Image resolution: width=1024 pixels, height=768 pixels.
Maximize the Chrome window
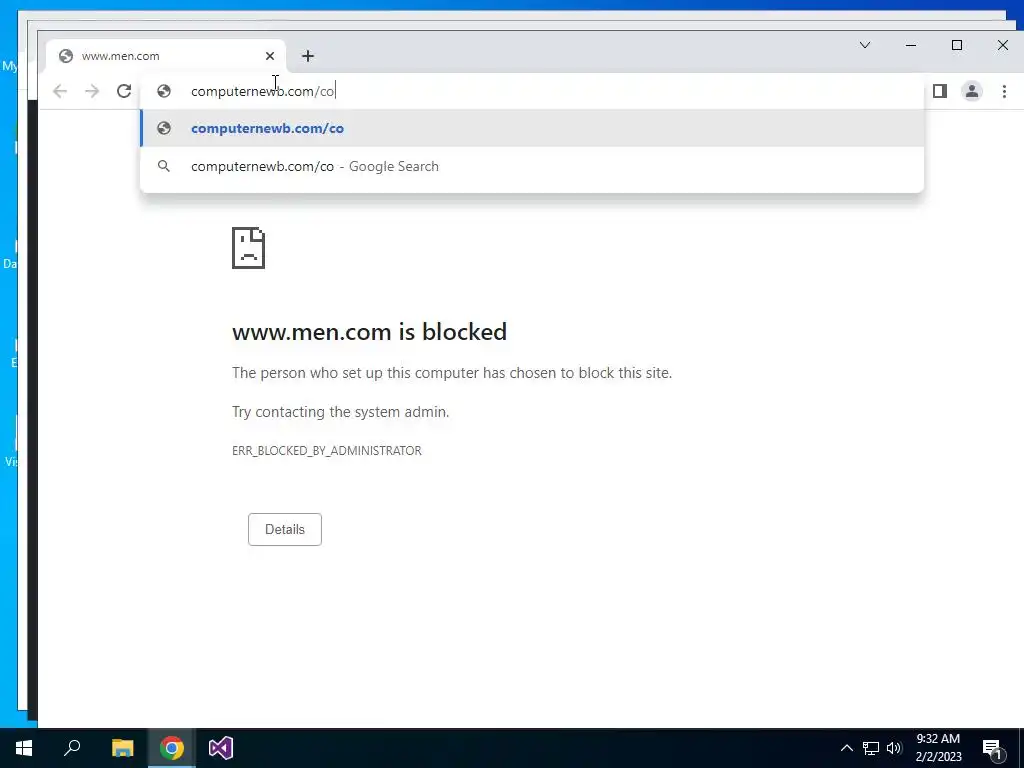pos(957,45)
